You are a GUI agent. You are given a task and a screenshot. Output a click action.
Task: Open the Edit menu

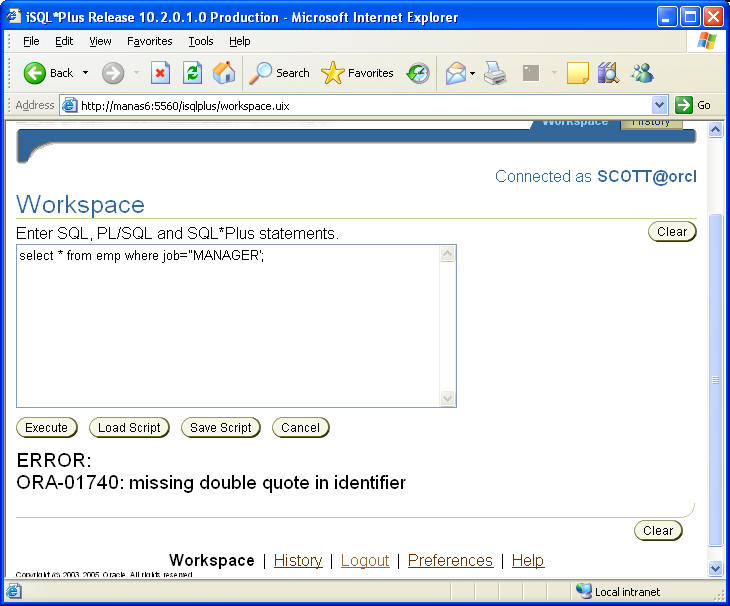click(64, 41)
